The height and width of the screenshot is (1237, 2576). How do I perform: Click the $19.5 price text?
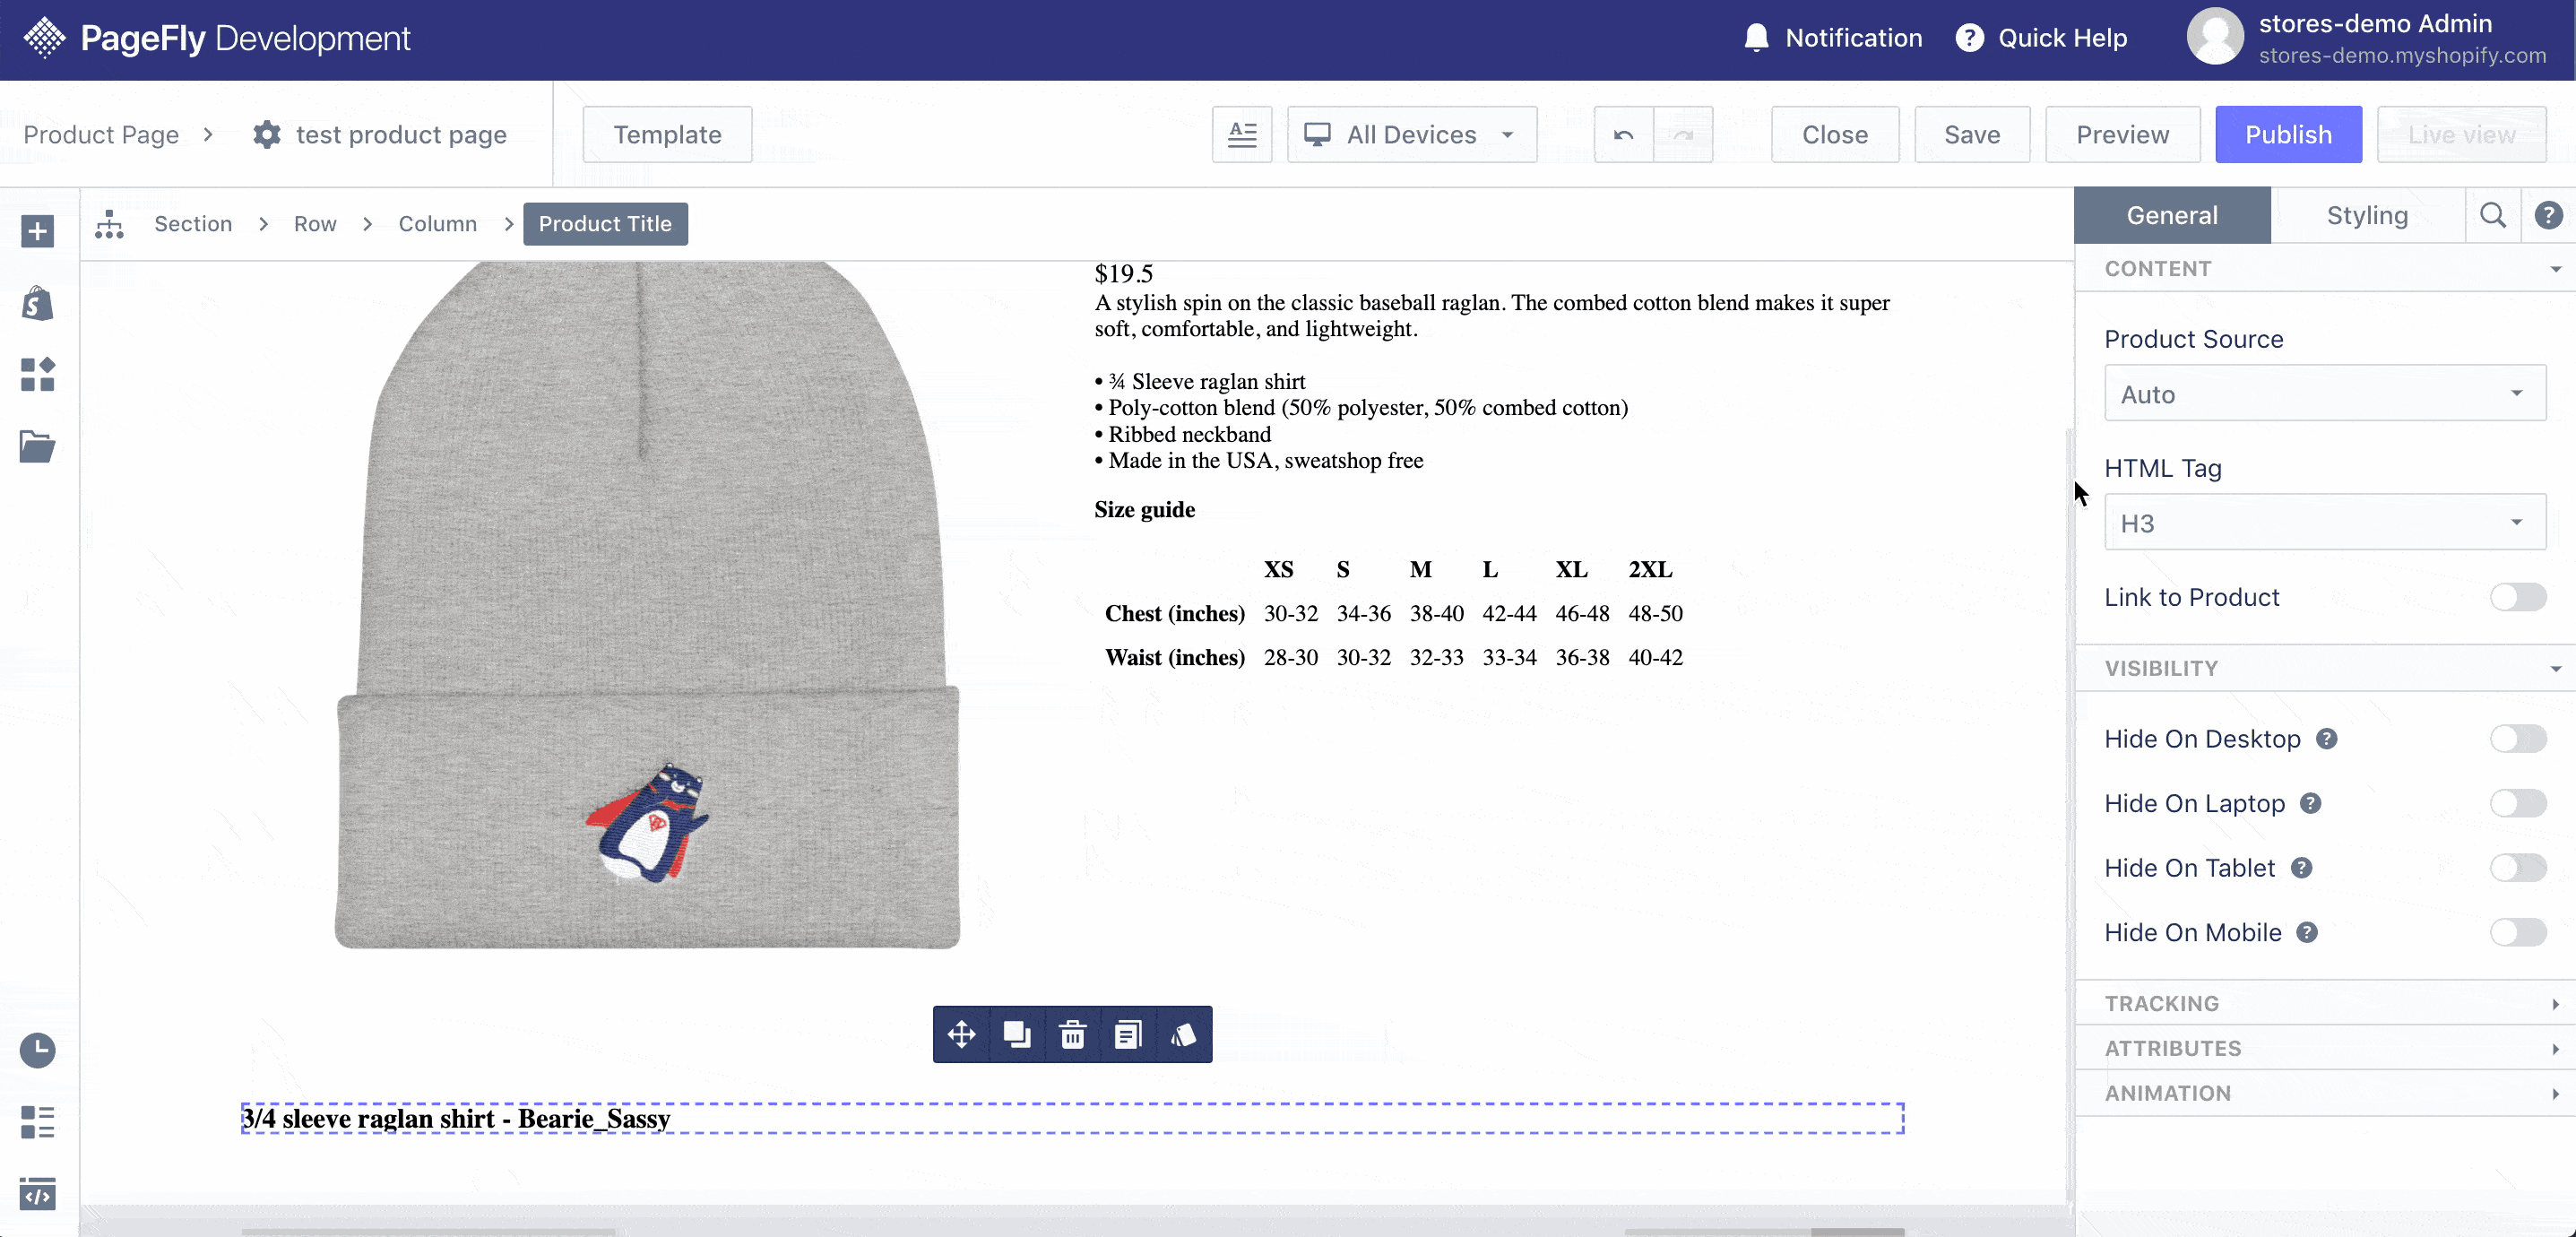click(x=1124, y=274)
